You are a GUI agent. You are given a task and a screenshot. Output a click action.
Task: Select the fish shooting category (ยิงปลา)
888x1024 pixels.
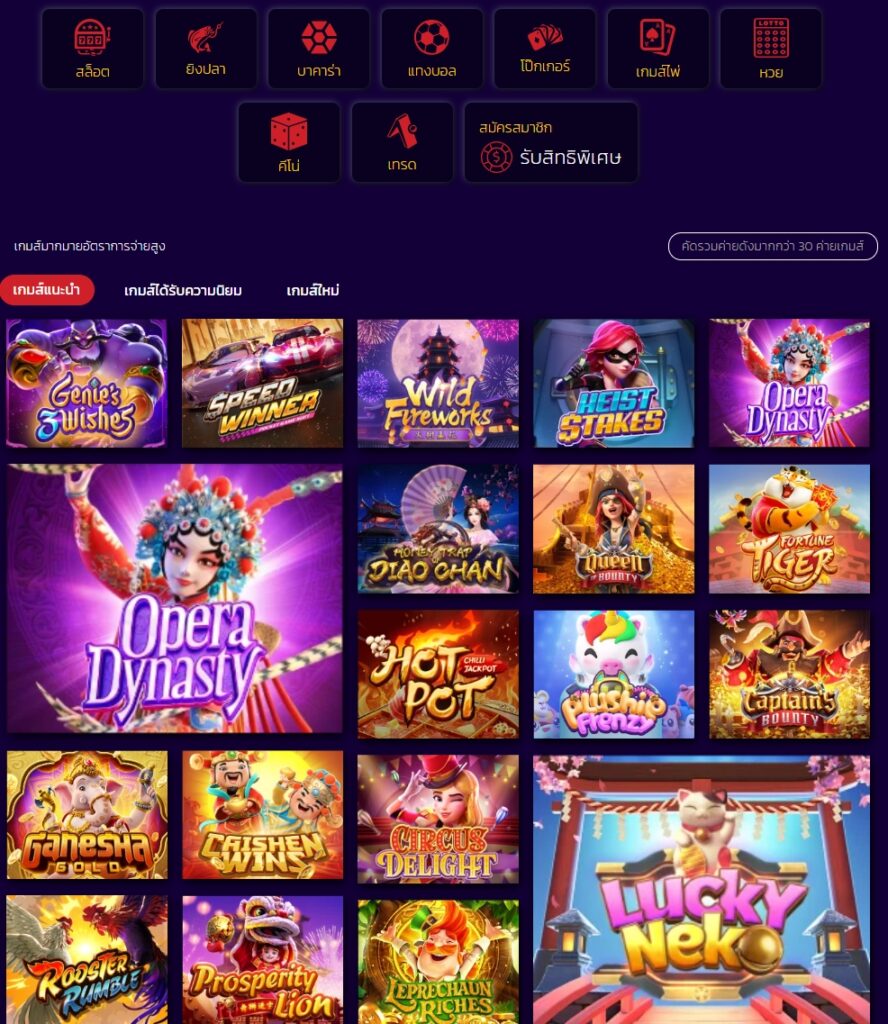(206, 48)
